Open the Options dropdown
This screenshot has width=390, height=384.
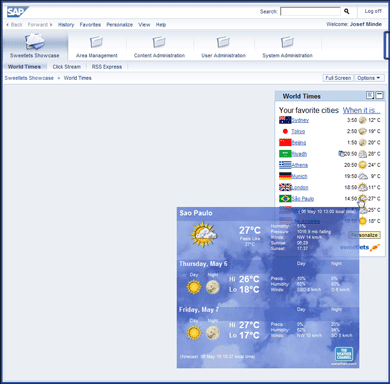[369, 78]
